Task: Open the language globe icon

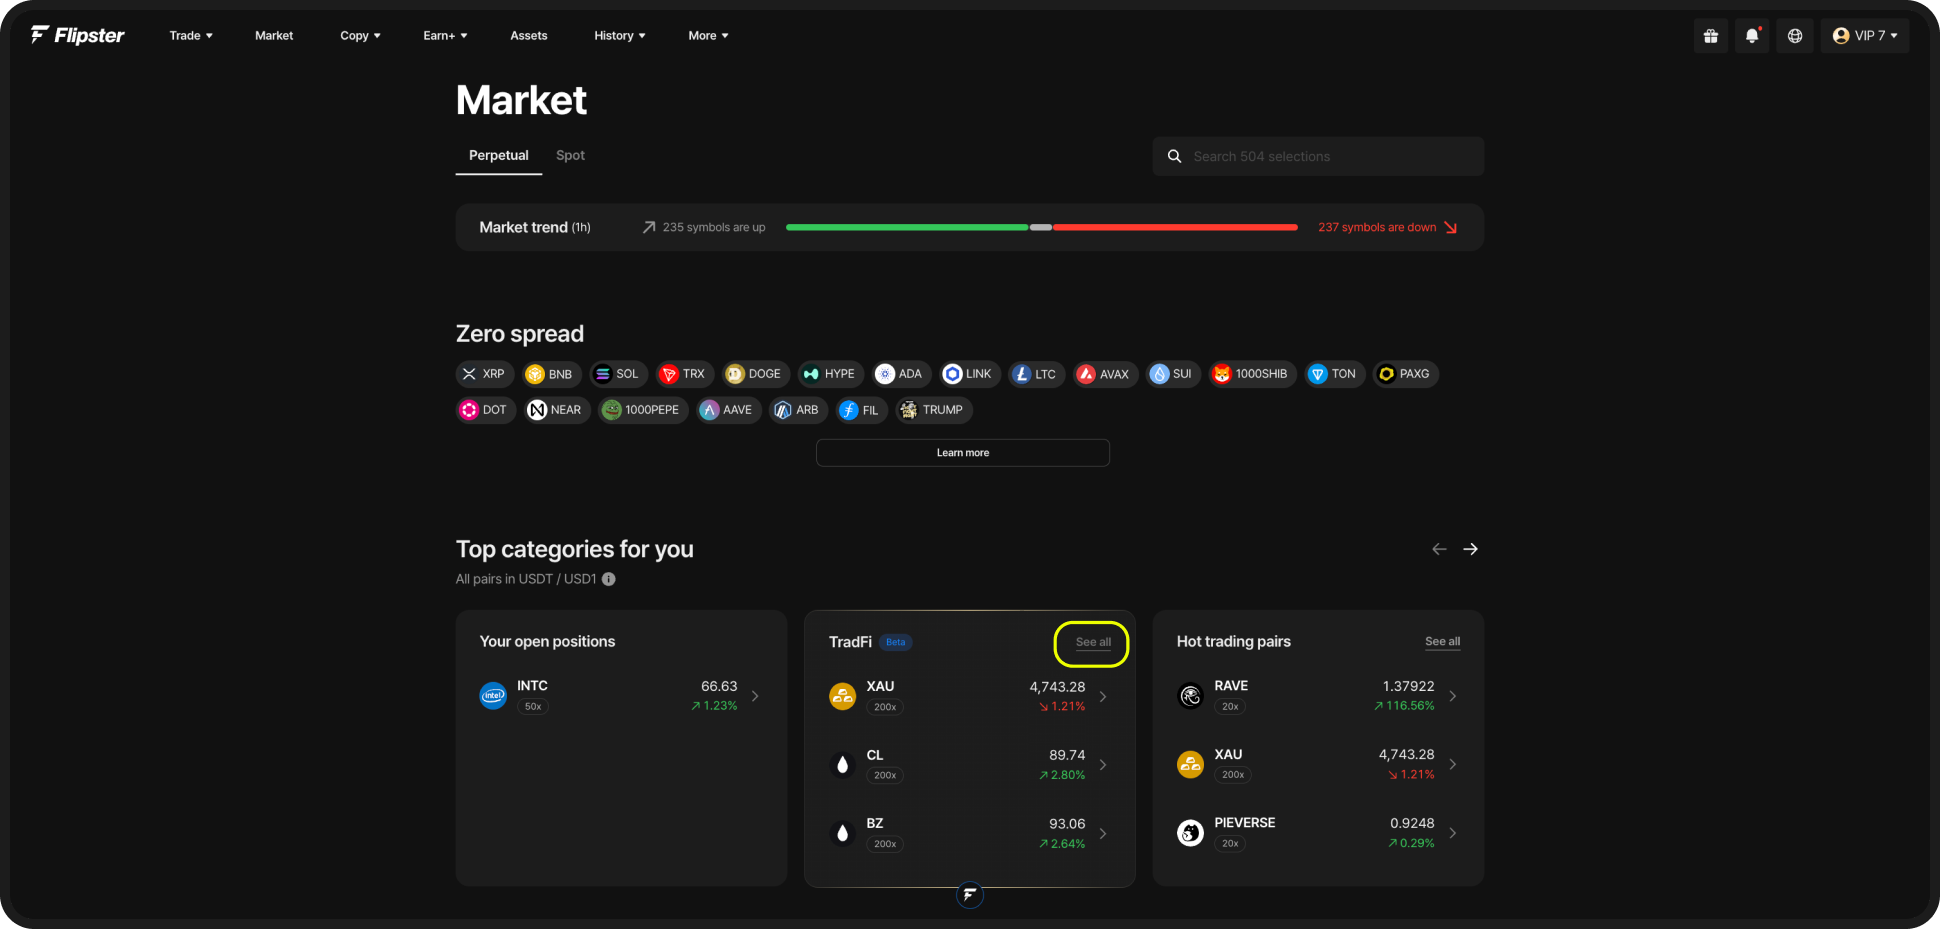Action: (1795, 36)
